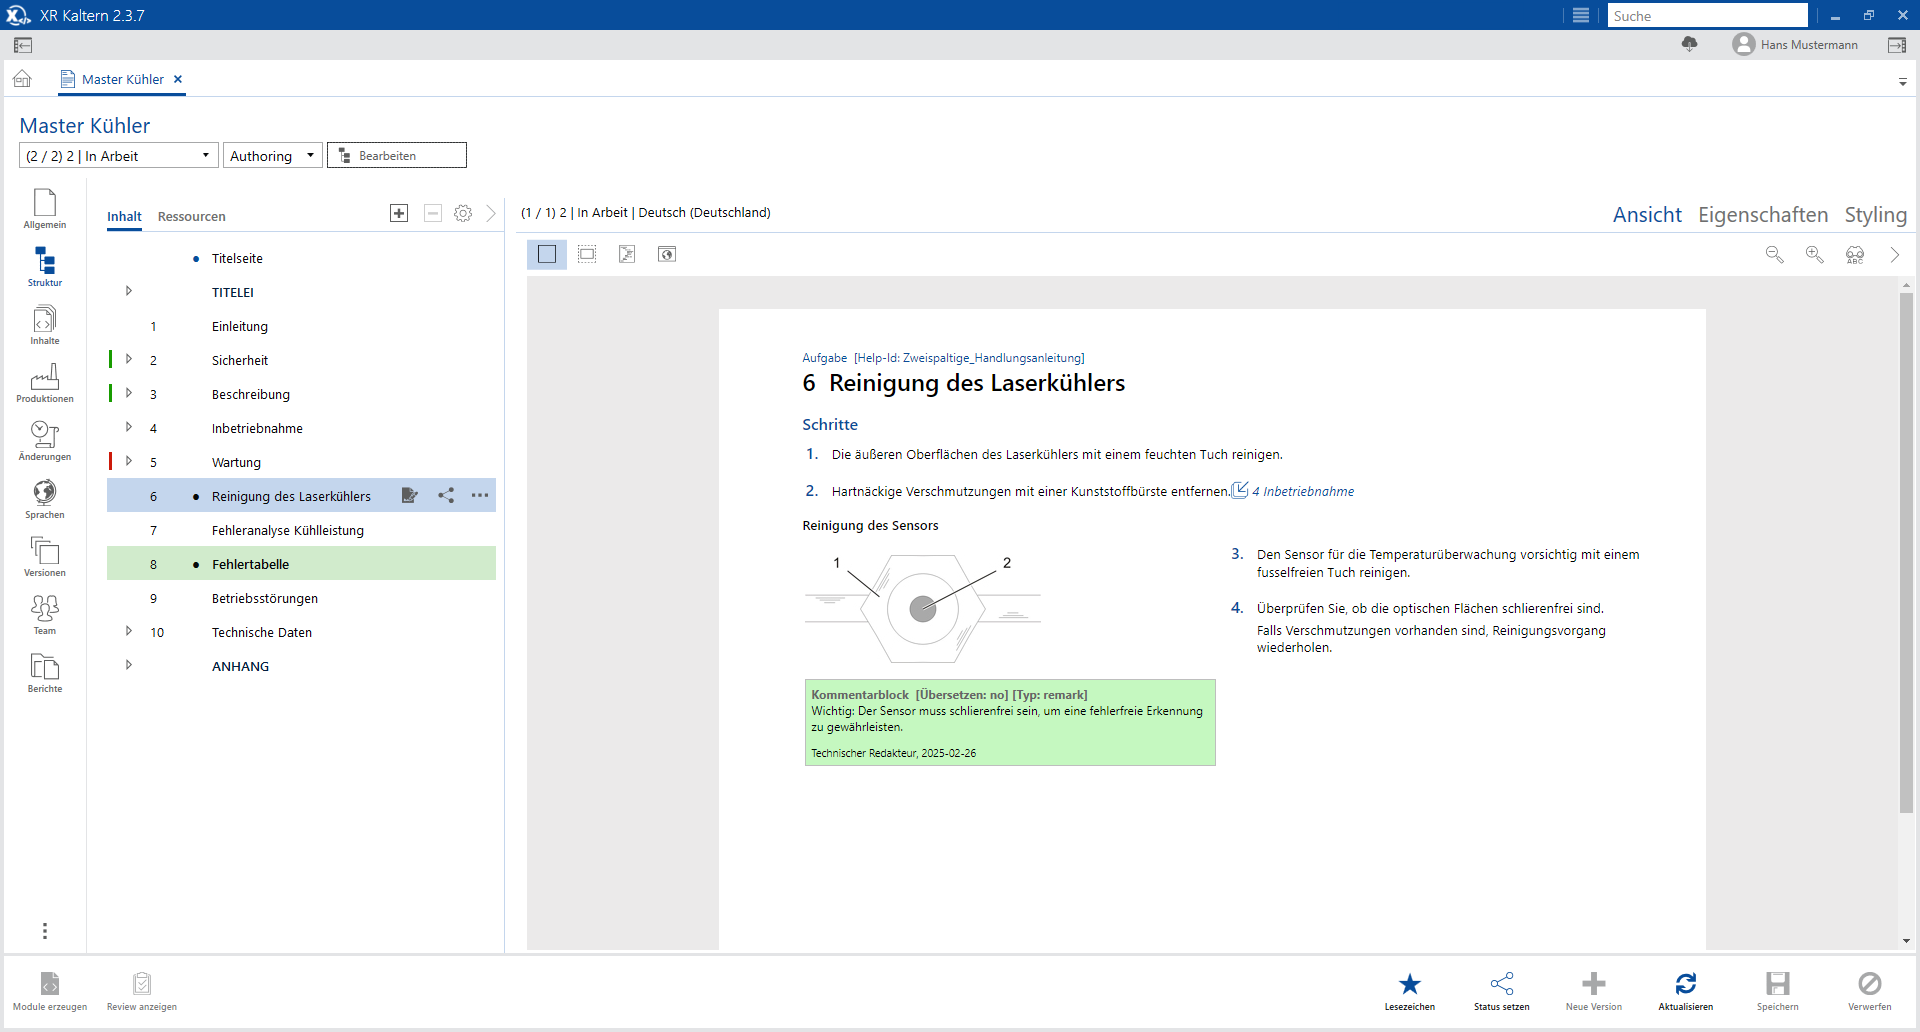Click into the Suche search field

[1706, 16]
